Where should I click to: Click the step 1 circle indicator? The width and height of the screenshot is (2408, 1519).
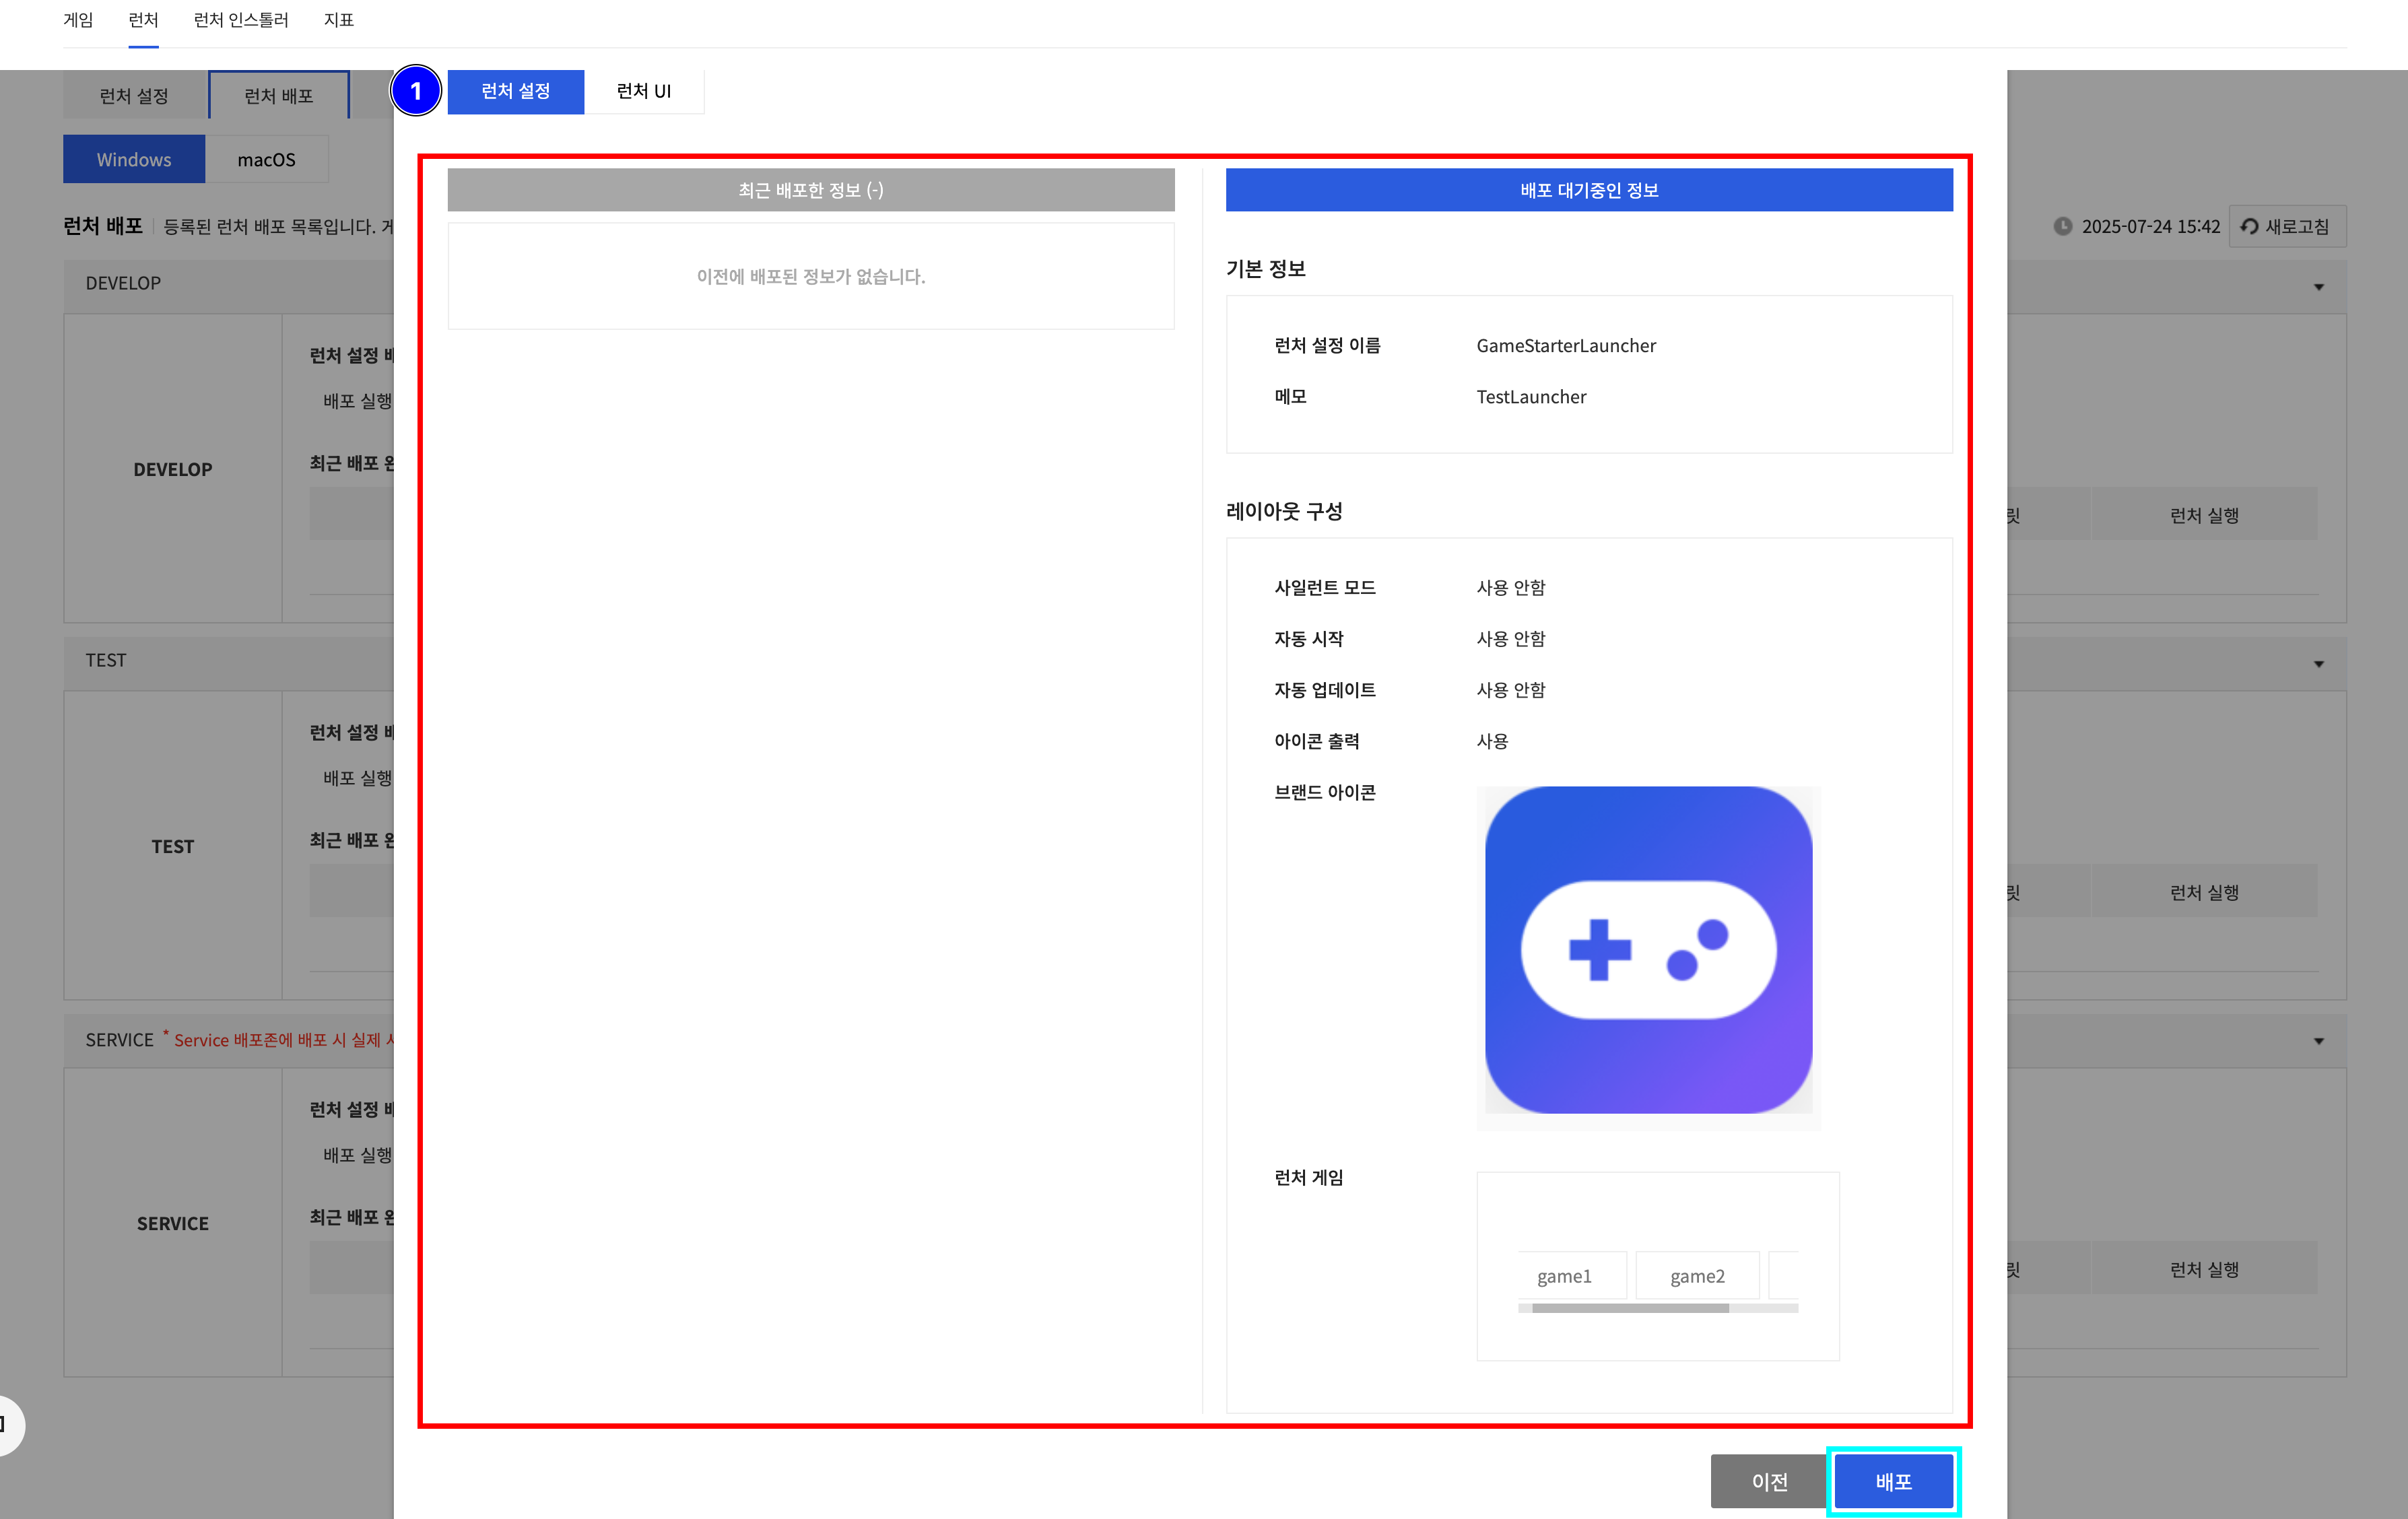(418, 91)
